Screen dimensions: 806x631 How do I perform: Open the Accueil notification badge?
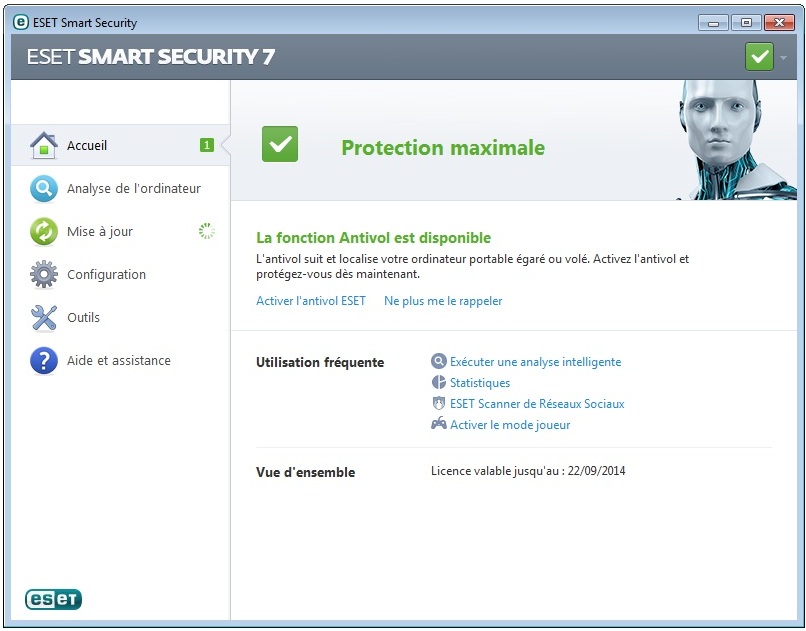point(207,145)
